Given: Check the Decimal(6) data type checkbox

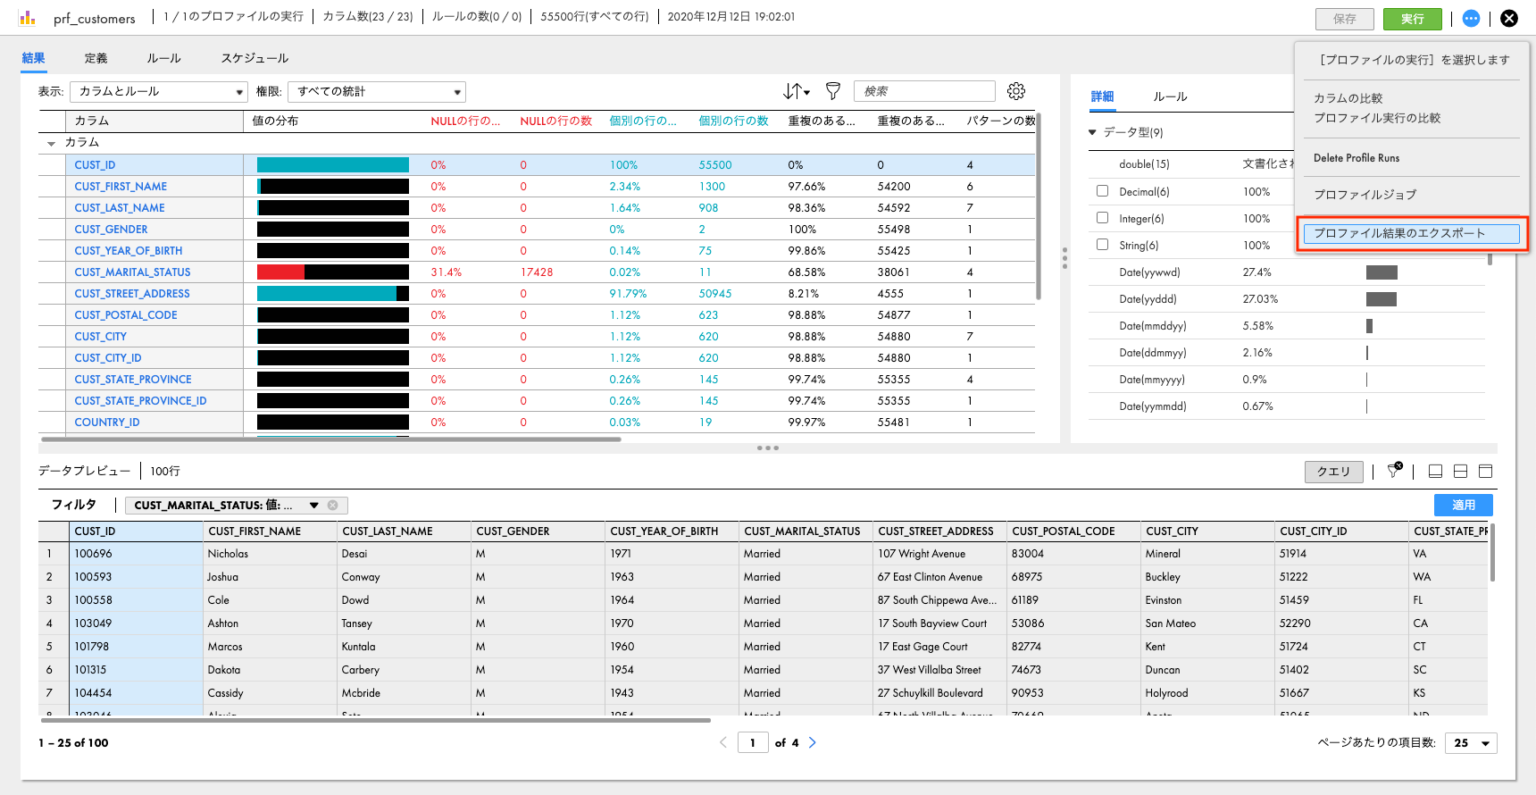Looking at the screenshot, I should (x=1103, y=190).
